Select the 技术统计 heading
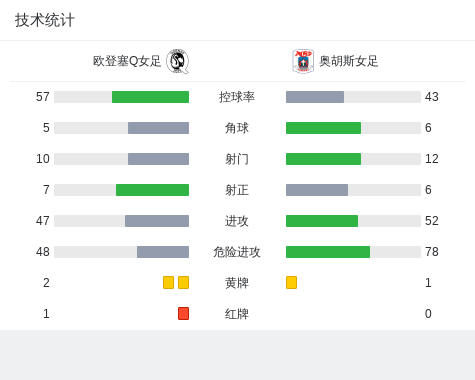The height and width of the screenshot is (380, 475). tap(45, 20)
